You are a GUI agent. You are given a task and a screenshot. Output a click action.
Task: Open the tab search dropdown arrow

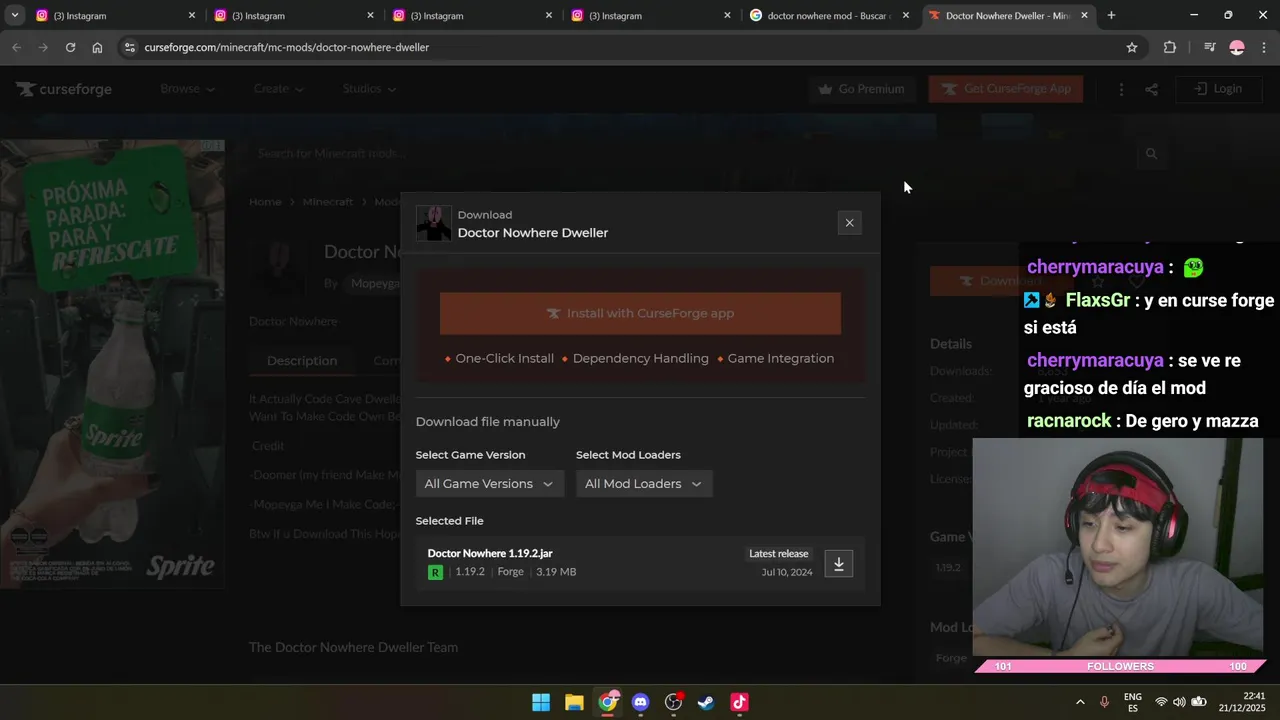coord(14,15)
